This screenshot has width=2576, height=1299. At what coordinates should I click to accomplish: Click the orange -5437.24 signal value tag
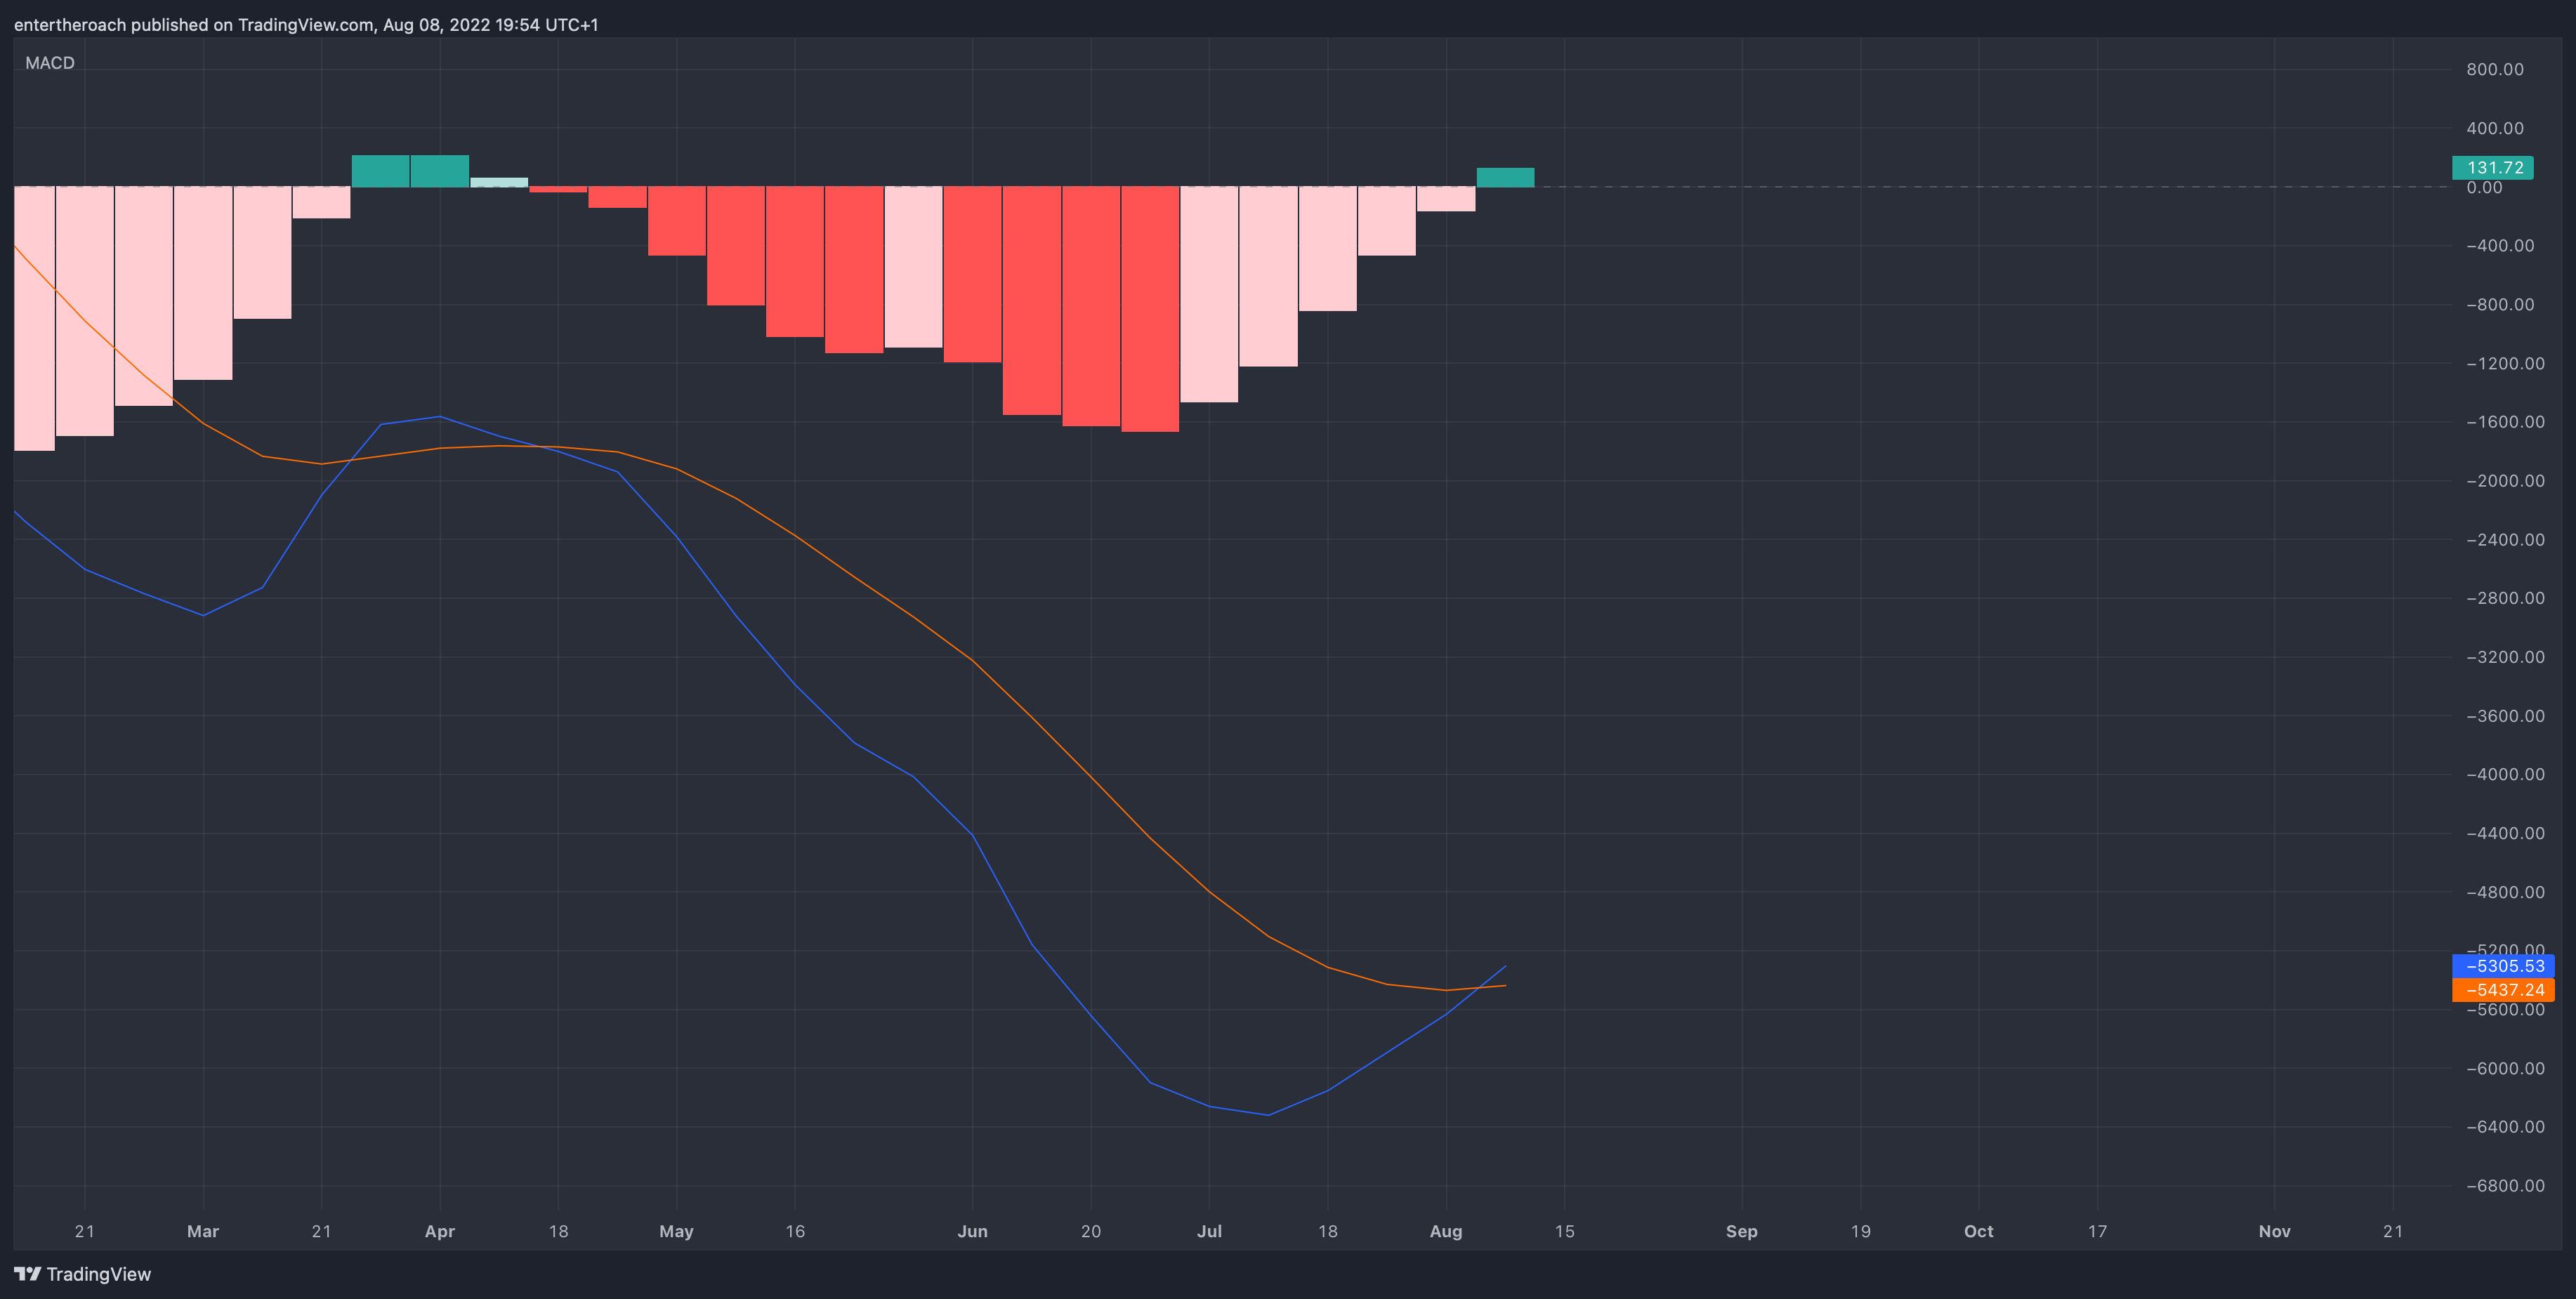tap(2503, 990)
